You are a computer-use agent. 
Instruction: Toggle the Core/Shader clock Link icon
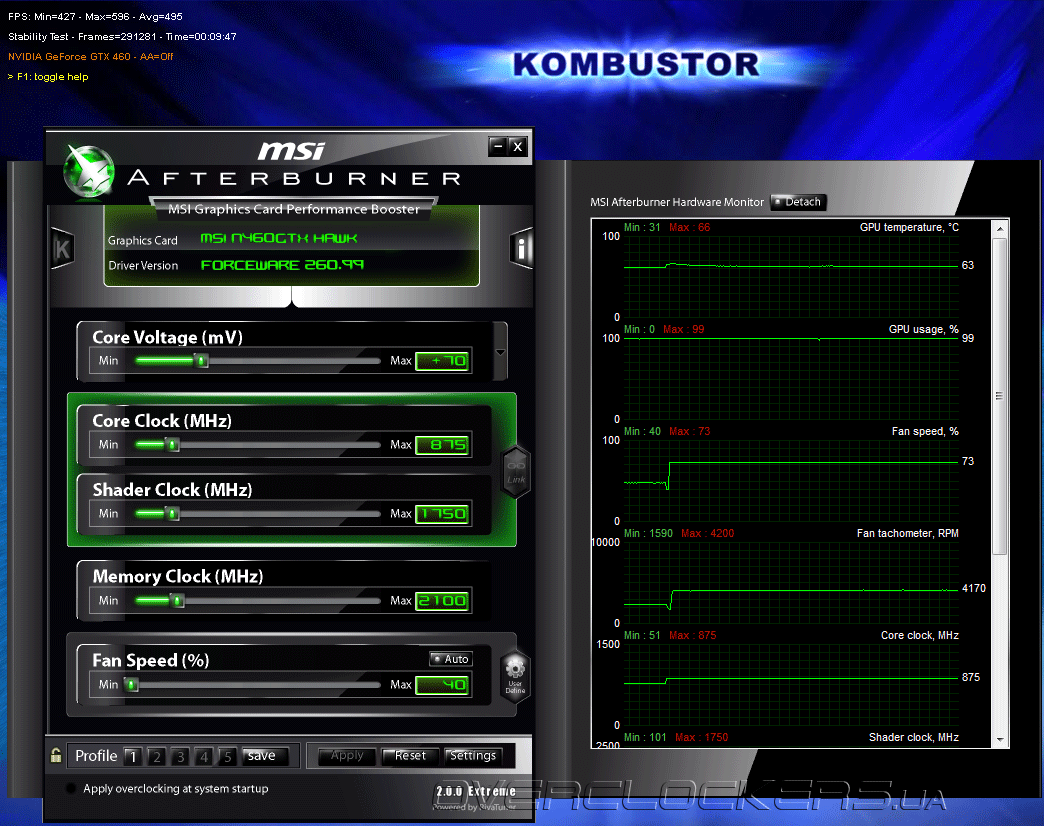pos(516,472)
